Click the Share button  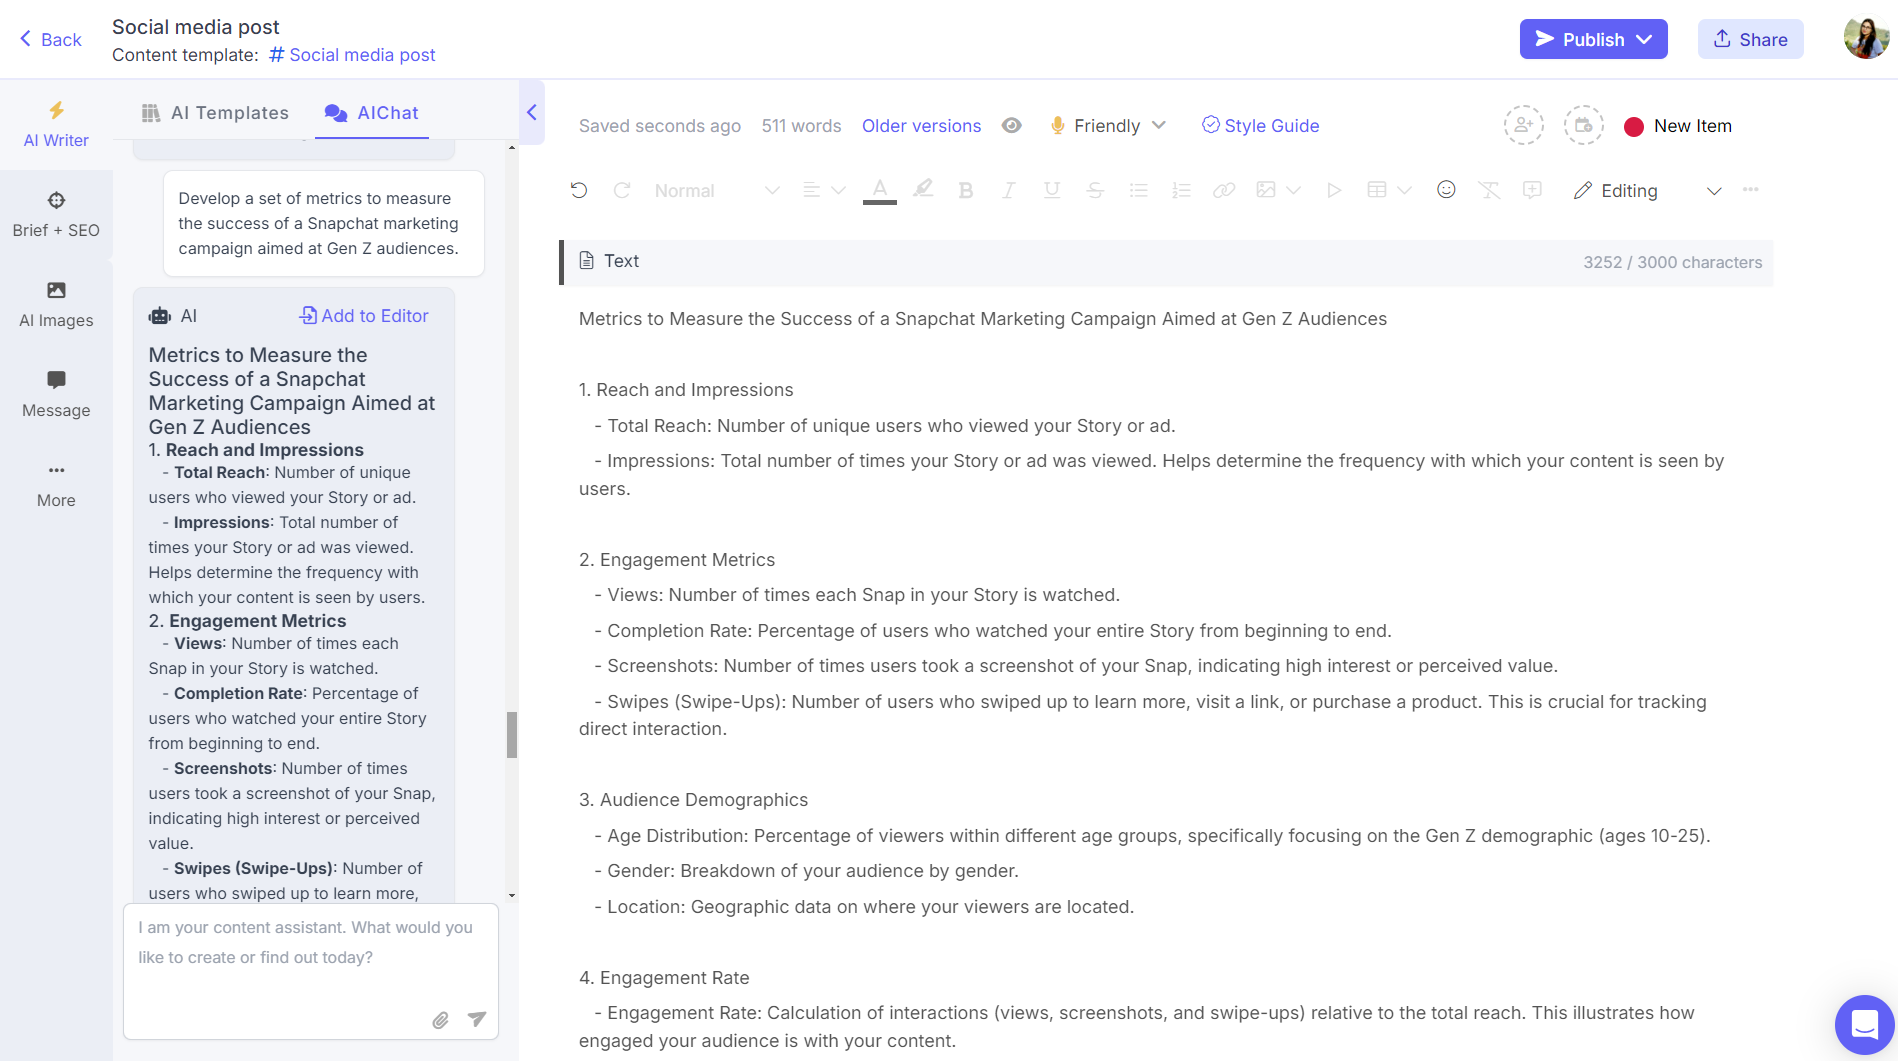coord(1750,39)
